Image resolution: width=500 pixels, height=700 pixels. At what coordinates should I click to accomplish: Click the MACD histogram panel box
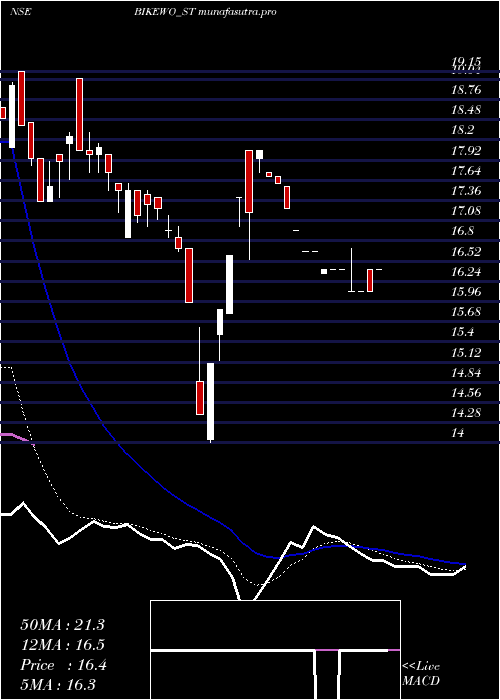click(275, 650)
